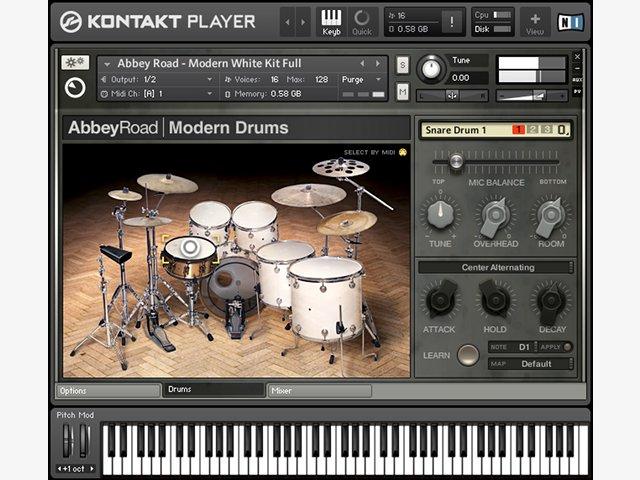Toggle the AUX sends button
Viewport: 640px width, 480px height.
click(x=577, y=80)
